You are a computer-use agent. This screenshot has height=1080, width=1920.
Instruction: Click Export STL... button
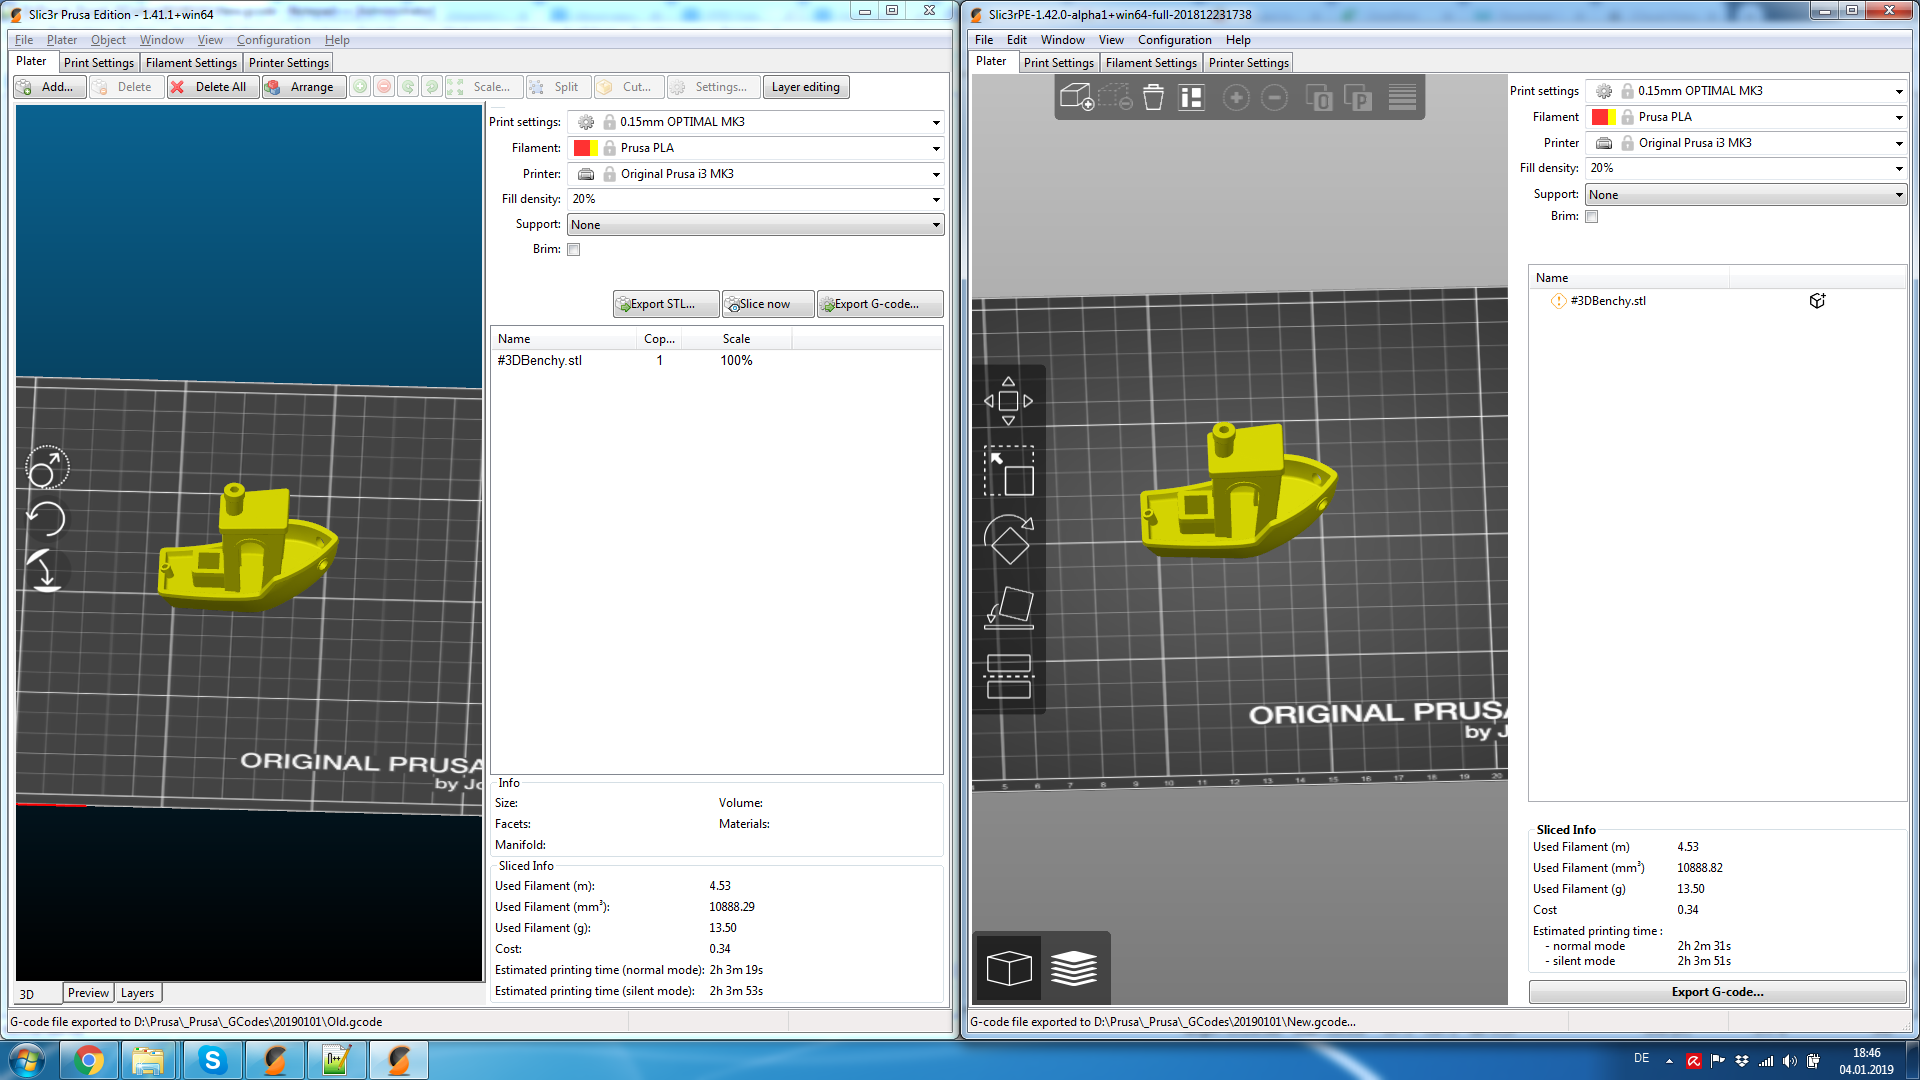(665, 304)
